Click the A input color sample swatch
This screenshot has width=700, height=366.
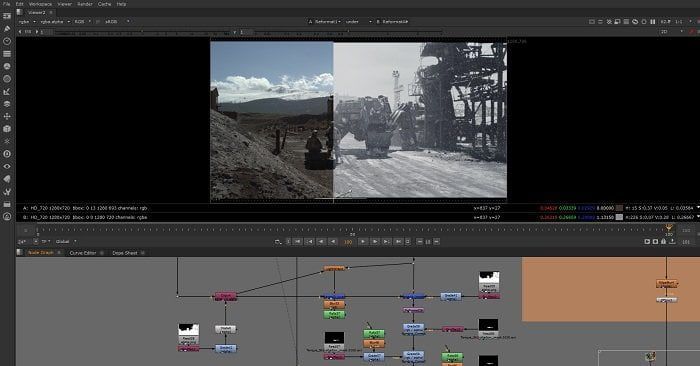click(619, 208)
